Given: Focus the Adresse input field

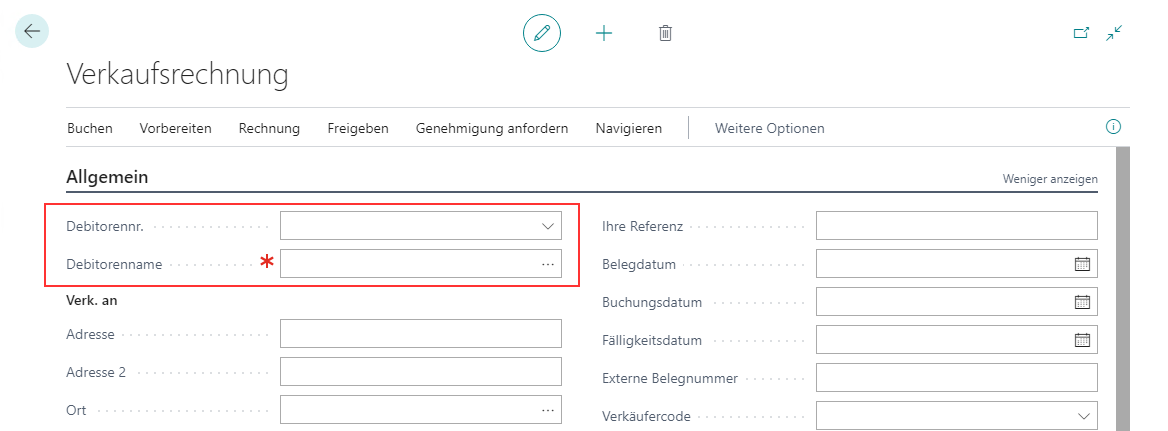Looking at the screenshot, I should [421, 333].
